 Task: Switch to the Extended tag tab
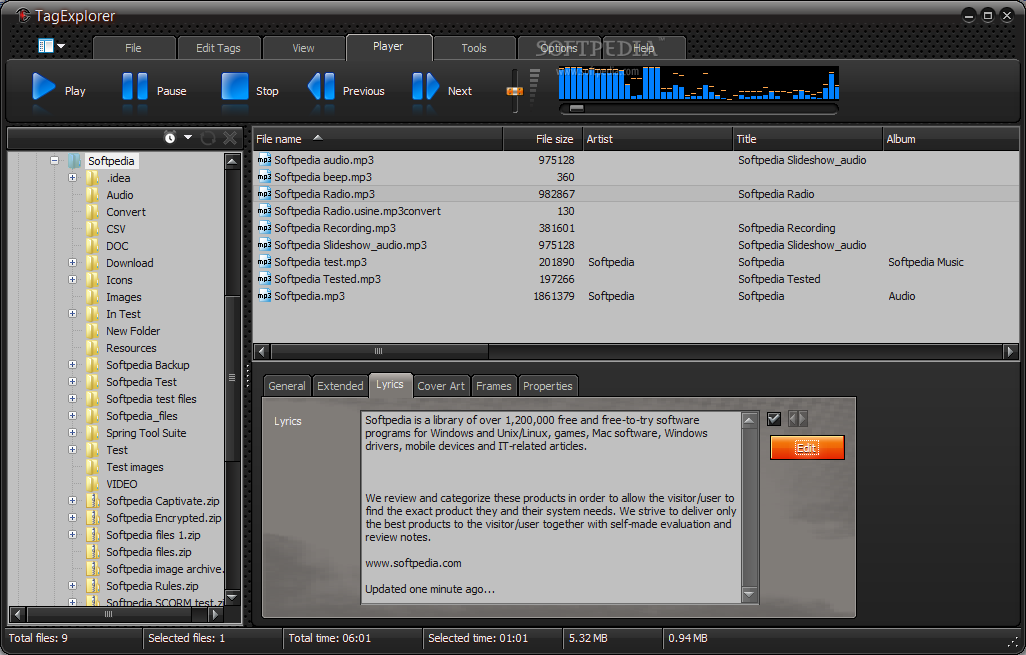(340, 386)
